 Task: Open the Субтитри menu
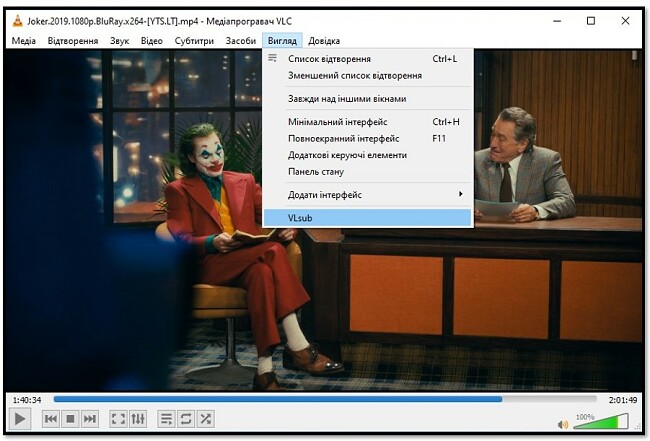pos(194,41)
